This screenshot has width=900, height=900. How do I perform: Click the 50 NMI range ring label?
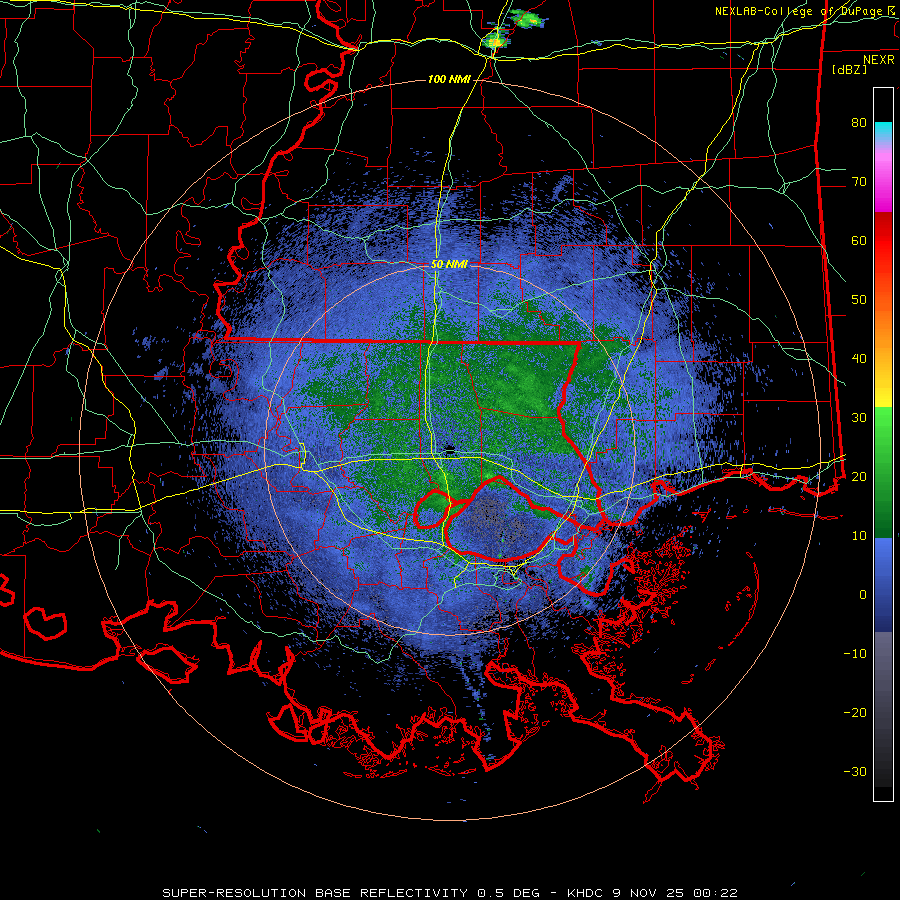(x=449, y=265)
